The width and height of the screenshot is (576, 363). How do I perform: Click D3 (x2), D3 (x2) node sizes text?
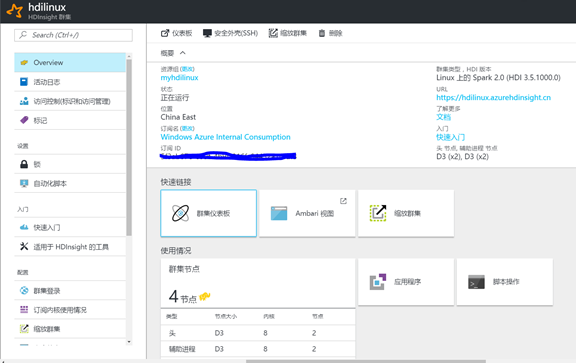[x=462, y=157]
